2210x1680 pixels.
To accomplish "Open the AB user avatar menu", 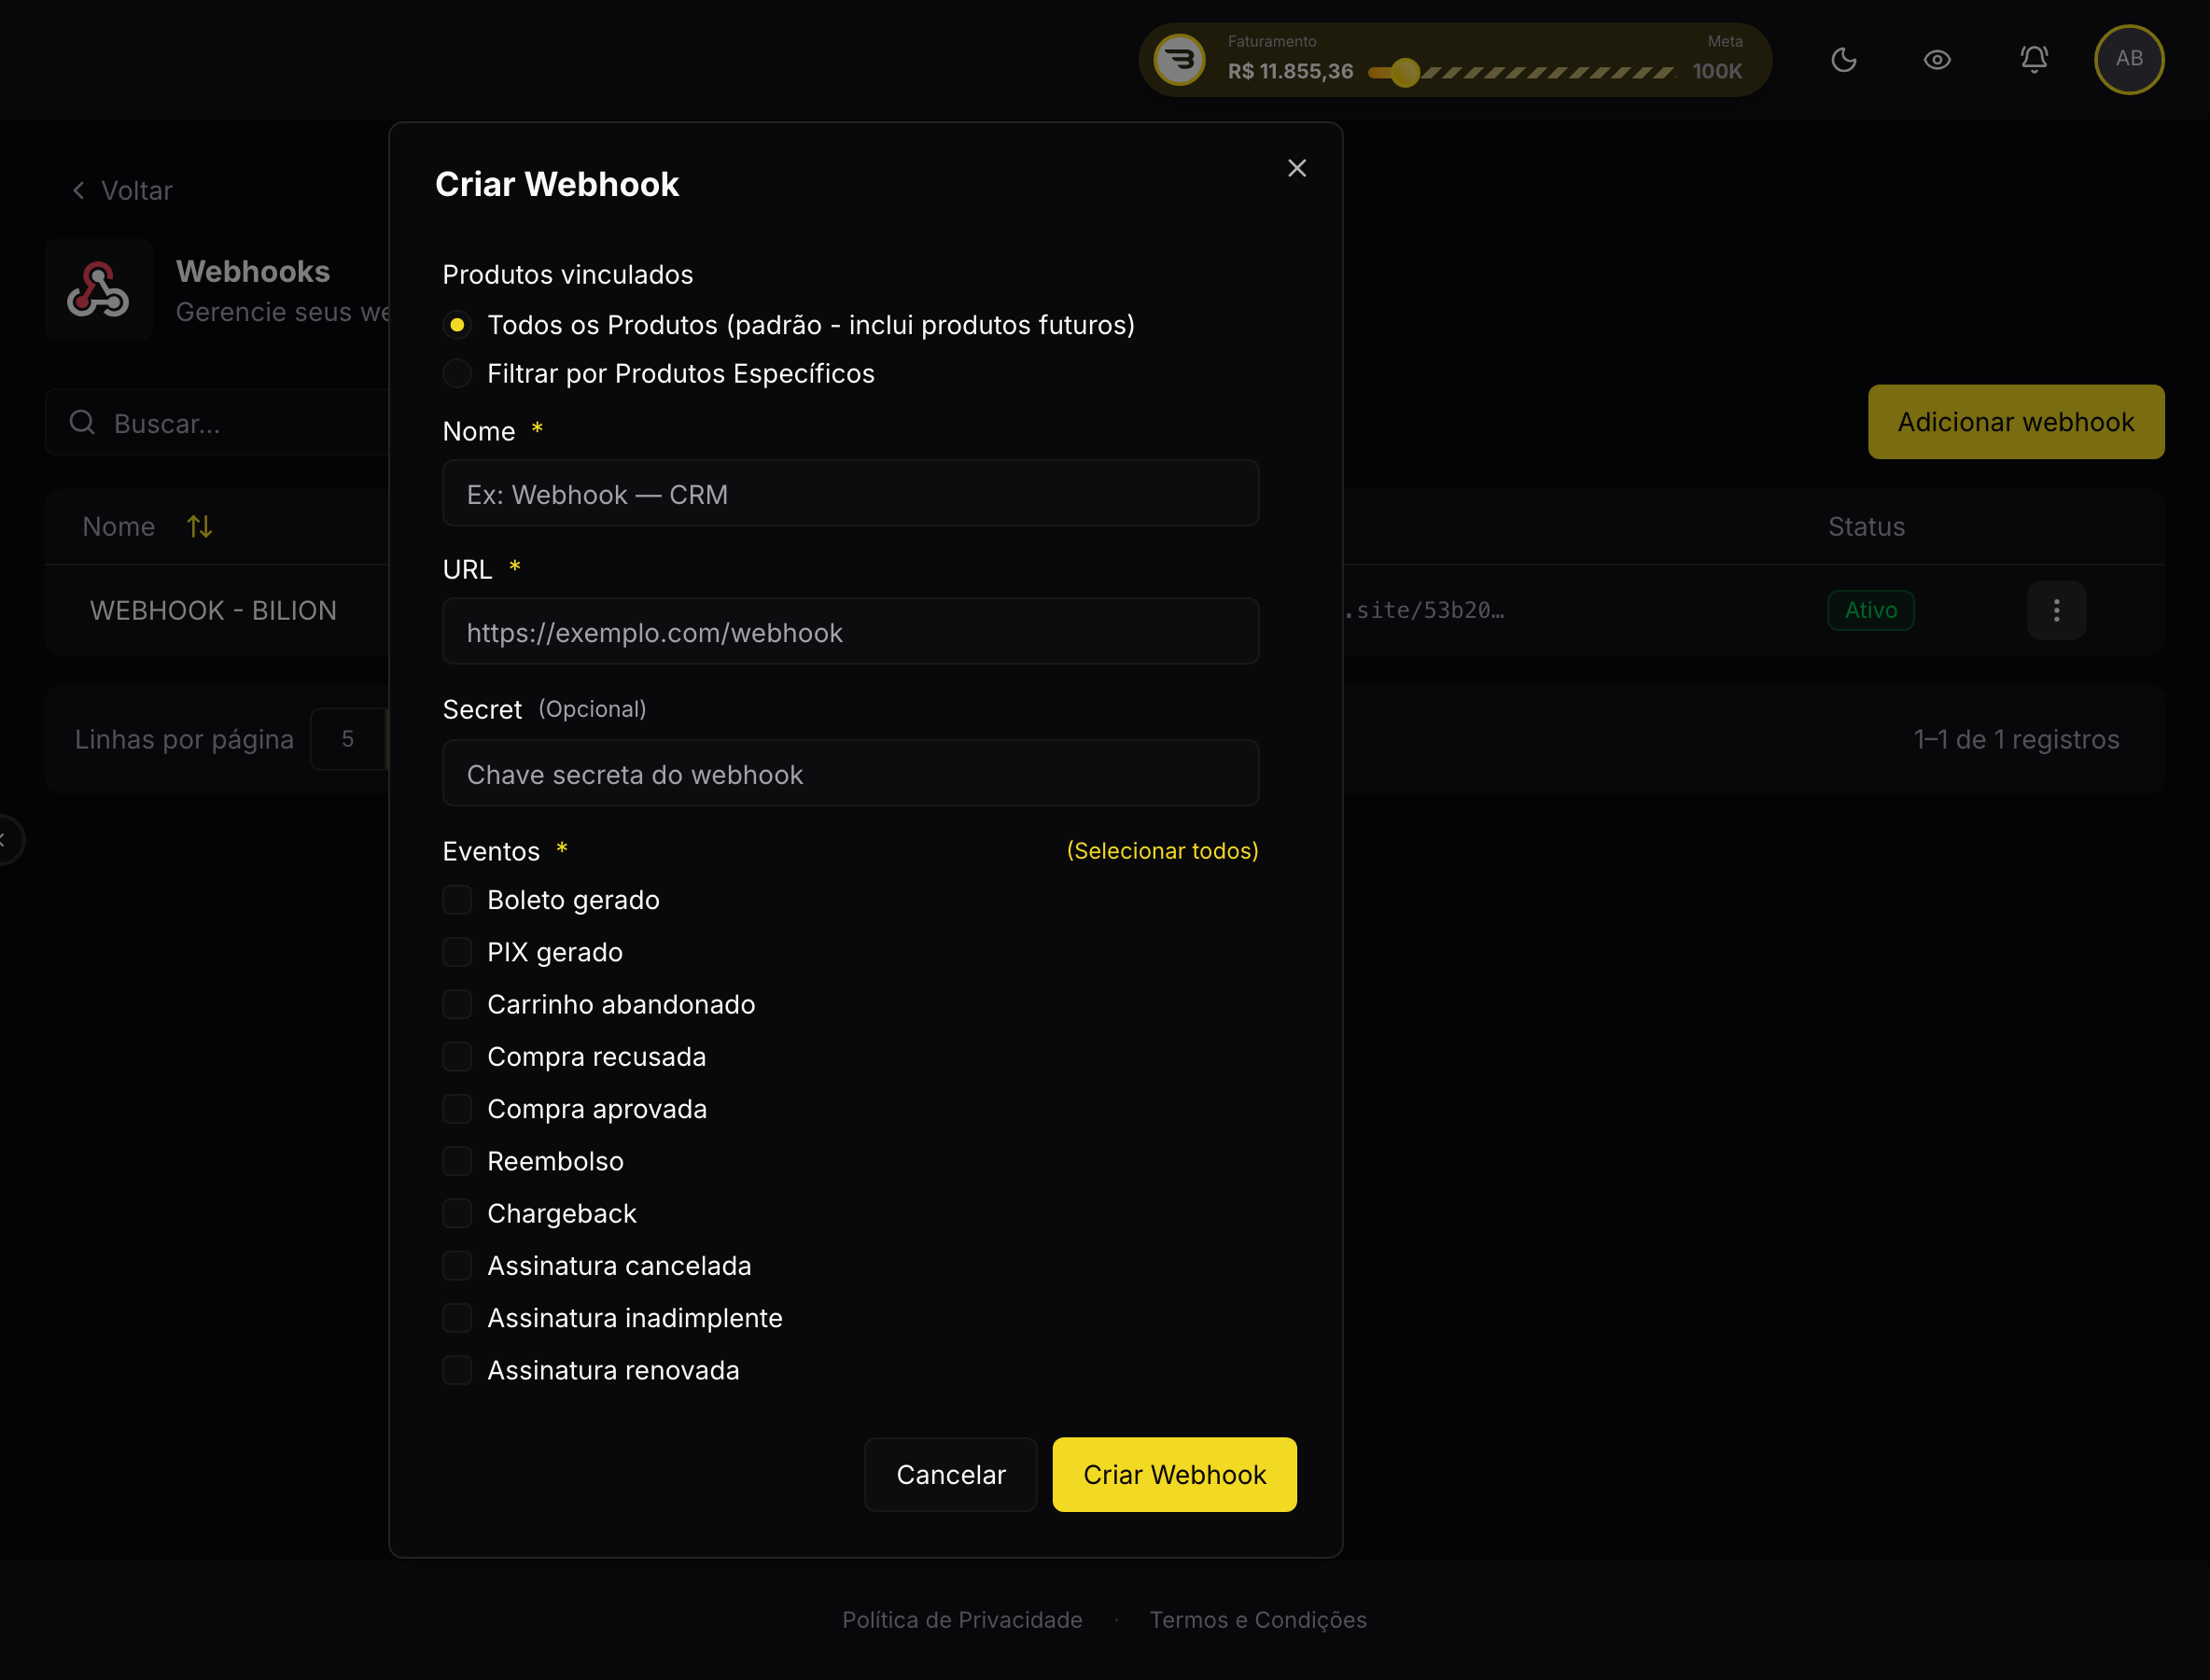I will [2129, 59].
